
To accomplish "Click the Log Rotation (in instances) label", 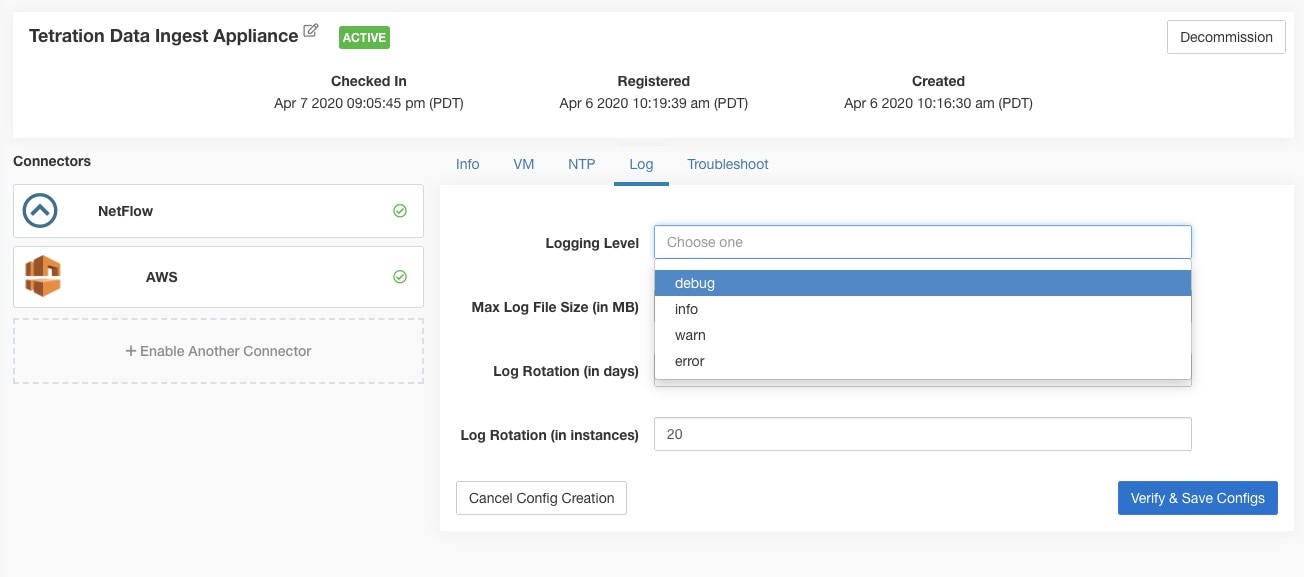I will coord(549,435).
